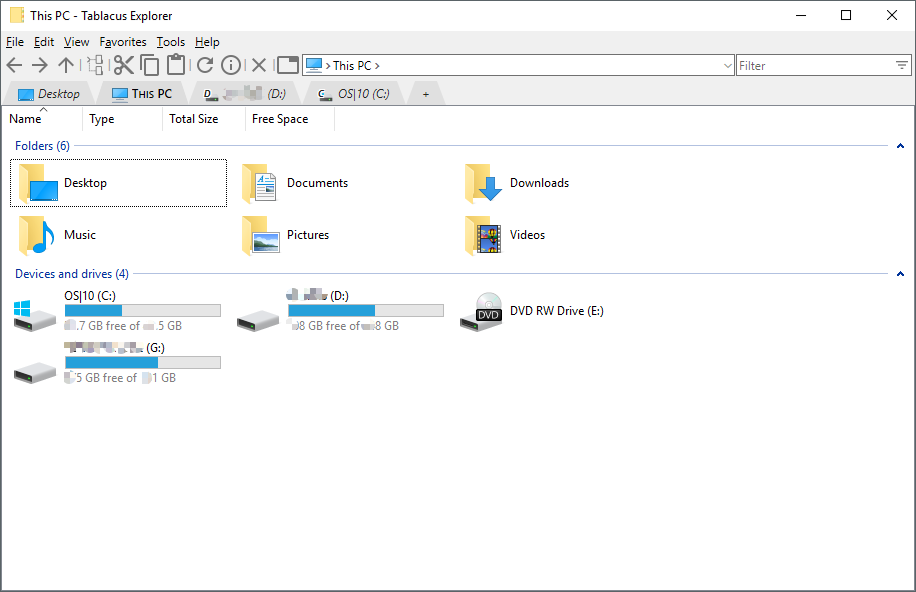Show properties info icon

pyautogui.click(x=231, y=65)
